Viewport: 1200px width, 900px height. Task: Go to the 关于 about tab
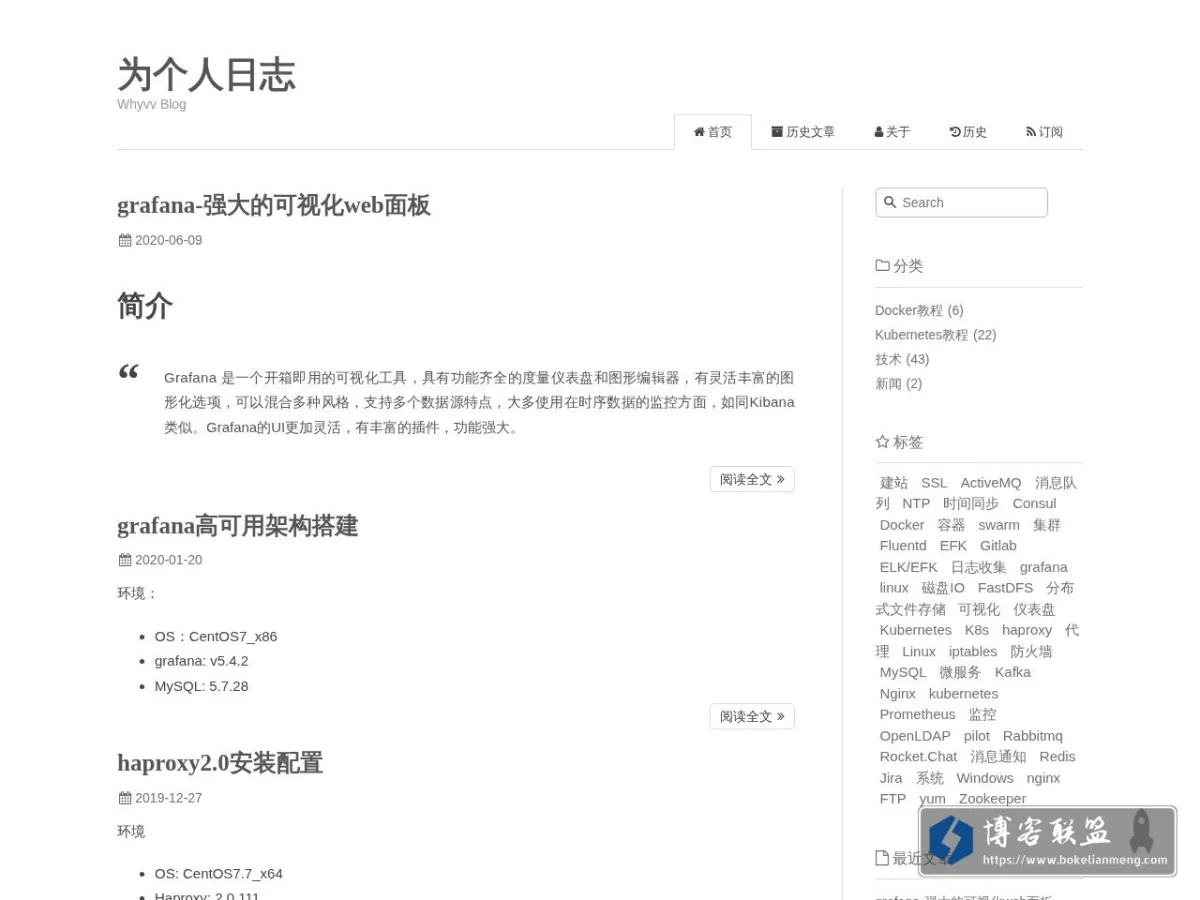[892, 132]
